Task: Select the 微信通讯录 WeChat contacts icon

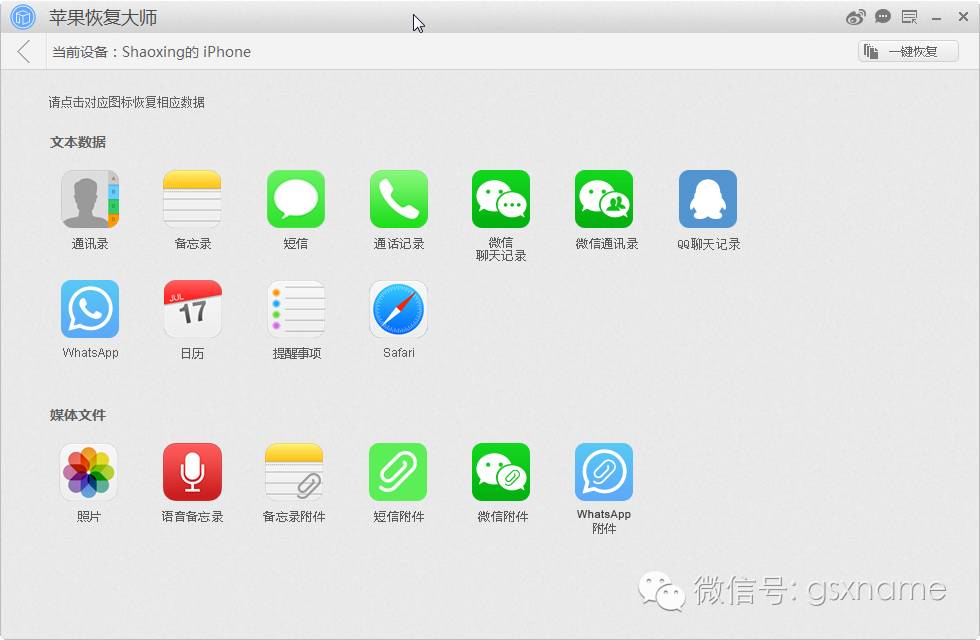Action: [x=604, y=199]
